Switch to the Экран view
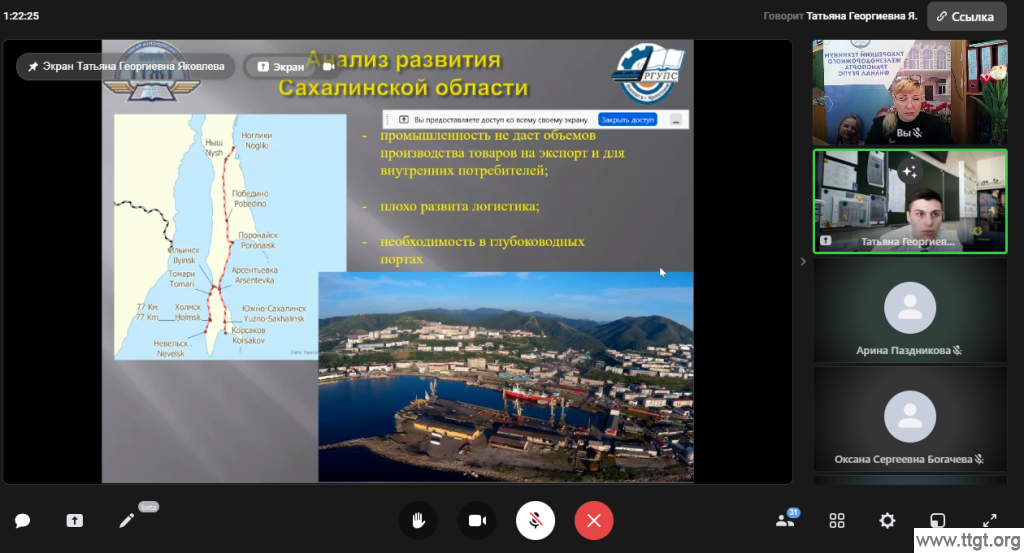 pyautogui.click(x=281, y=67)
